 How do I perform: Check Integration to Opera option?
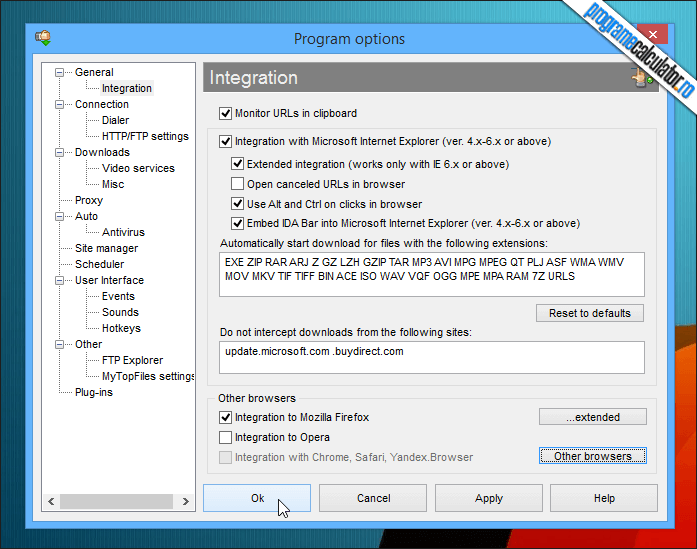(225, 437)
